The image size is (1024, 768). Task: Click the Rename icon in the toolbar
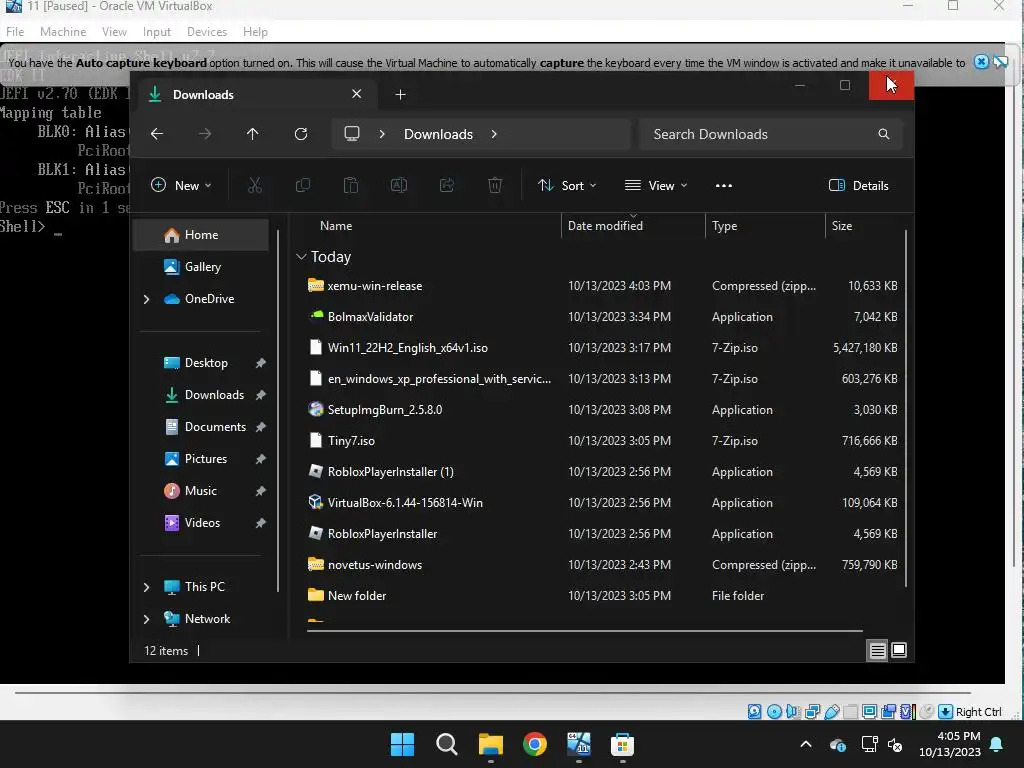(398, 185)
